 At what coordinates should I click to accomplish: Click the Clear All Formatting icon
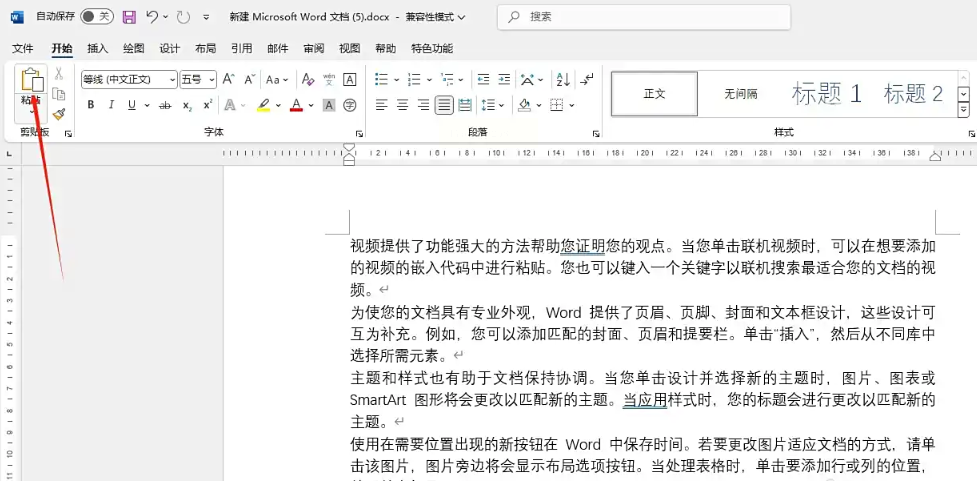[308, 79]
